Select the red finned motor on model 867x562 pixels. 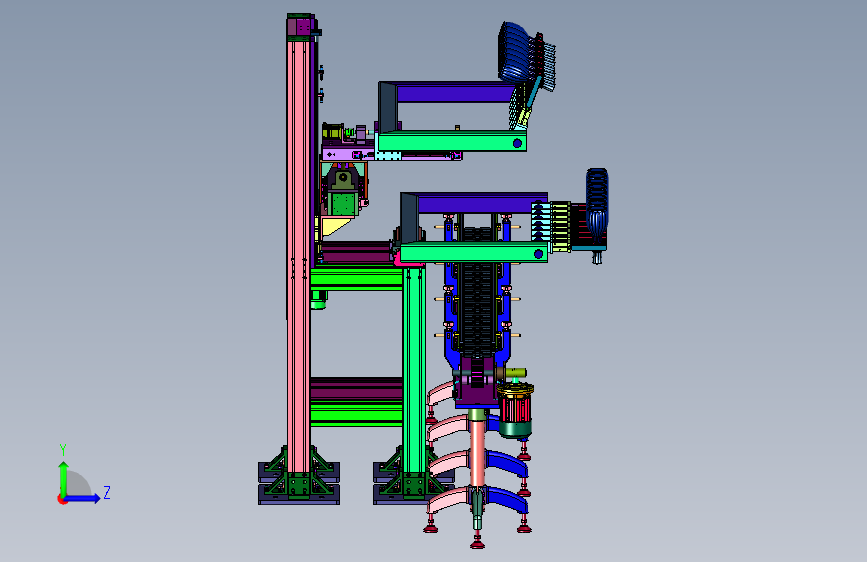[515, 408]
